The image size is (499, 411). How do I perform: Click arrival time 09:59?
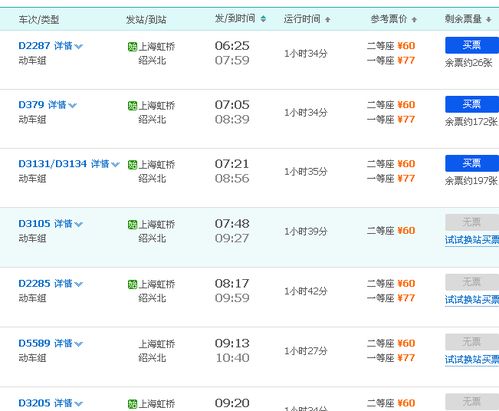[x=232, y=298]
